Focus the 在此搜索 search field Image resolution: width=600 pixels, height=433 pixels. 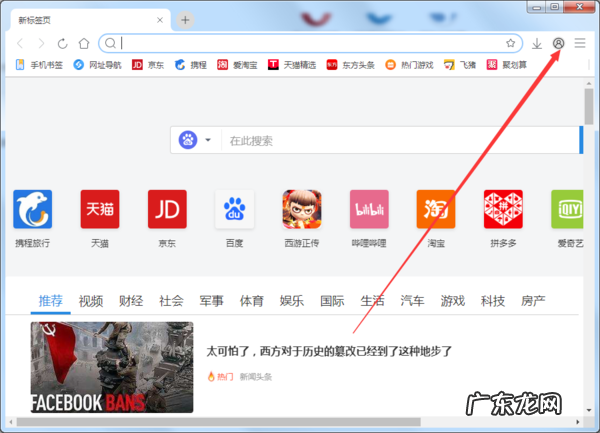[x=400, y=140]
